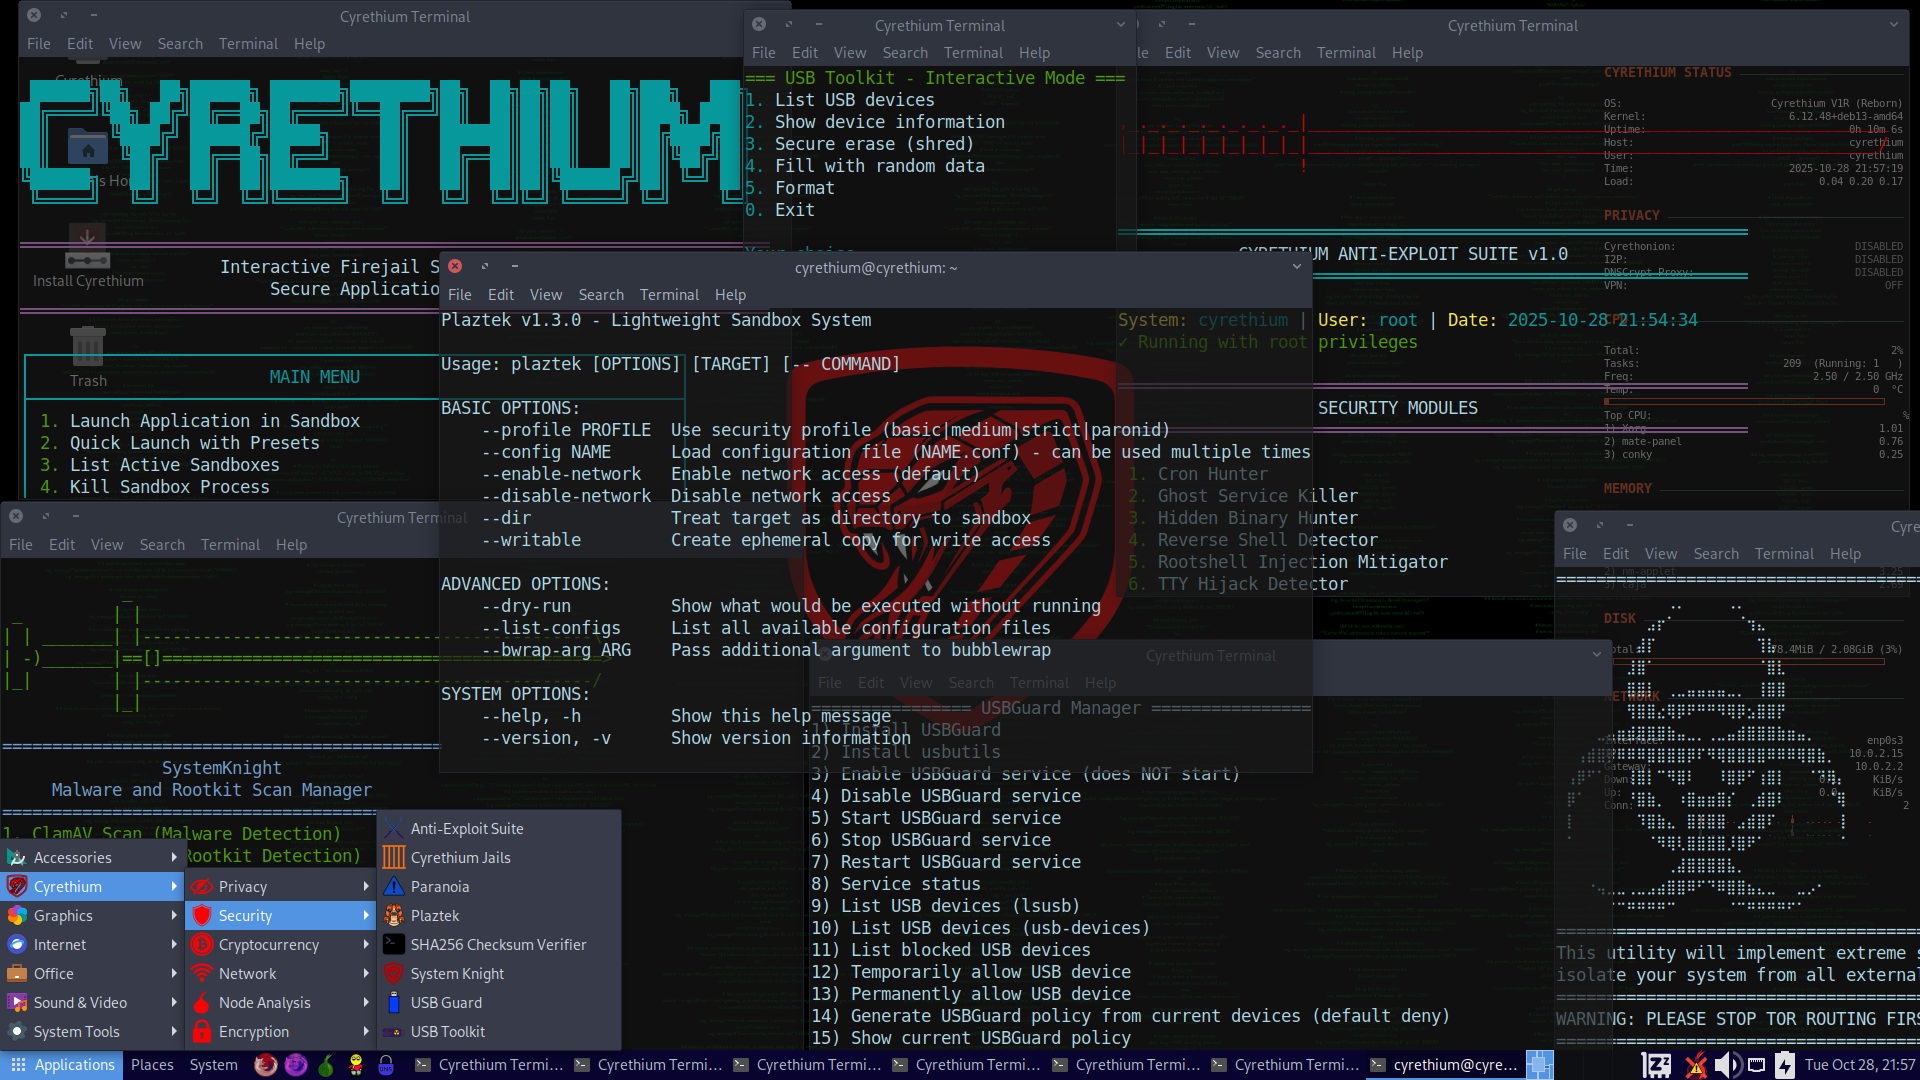
Task: Open Anti-Exploit Suite from Security submenu
Action: 468,828
